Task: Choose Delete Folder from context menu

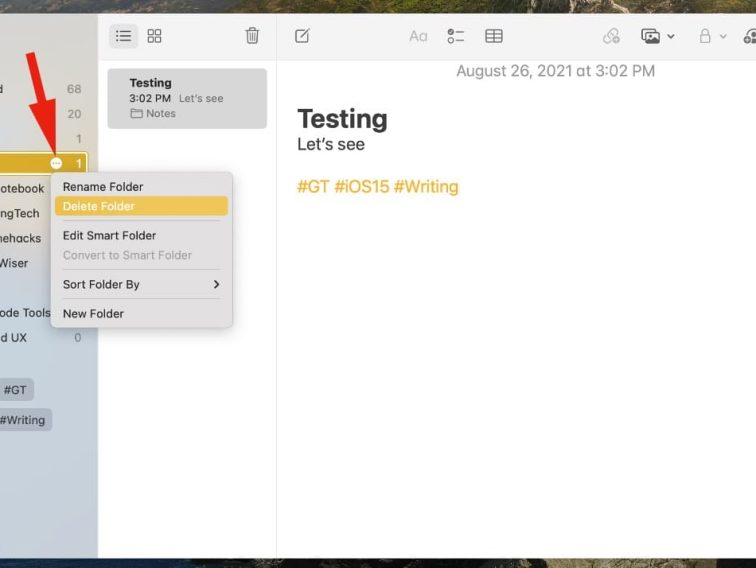Action: pos(99,206)
